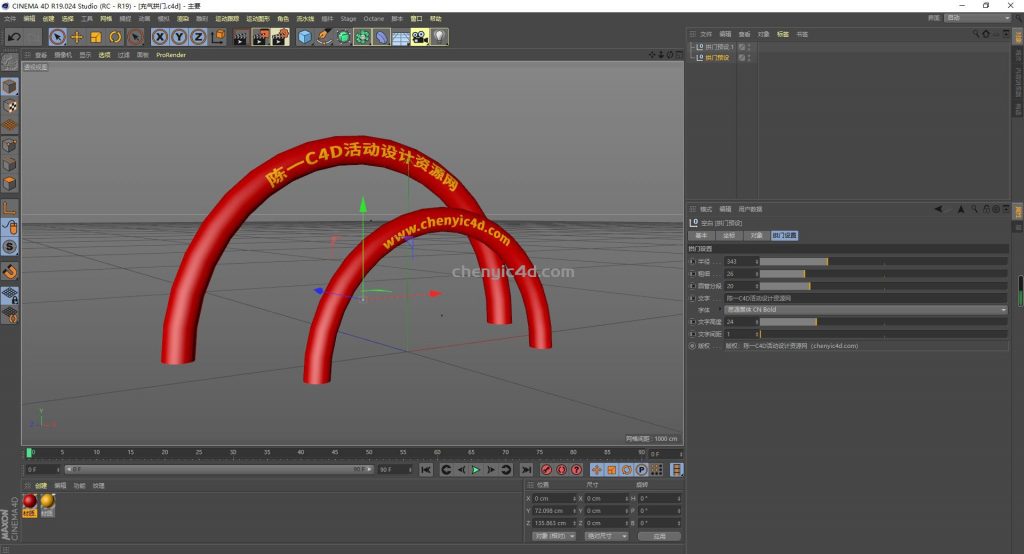Screen dimensions: 1024x554
Task: Toggle the Y axis lock
Action: pyautogui.click(x=179, y=37)
